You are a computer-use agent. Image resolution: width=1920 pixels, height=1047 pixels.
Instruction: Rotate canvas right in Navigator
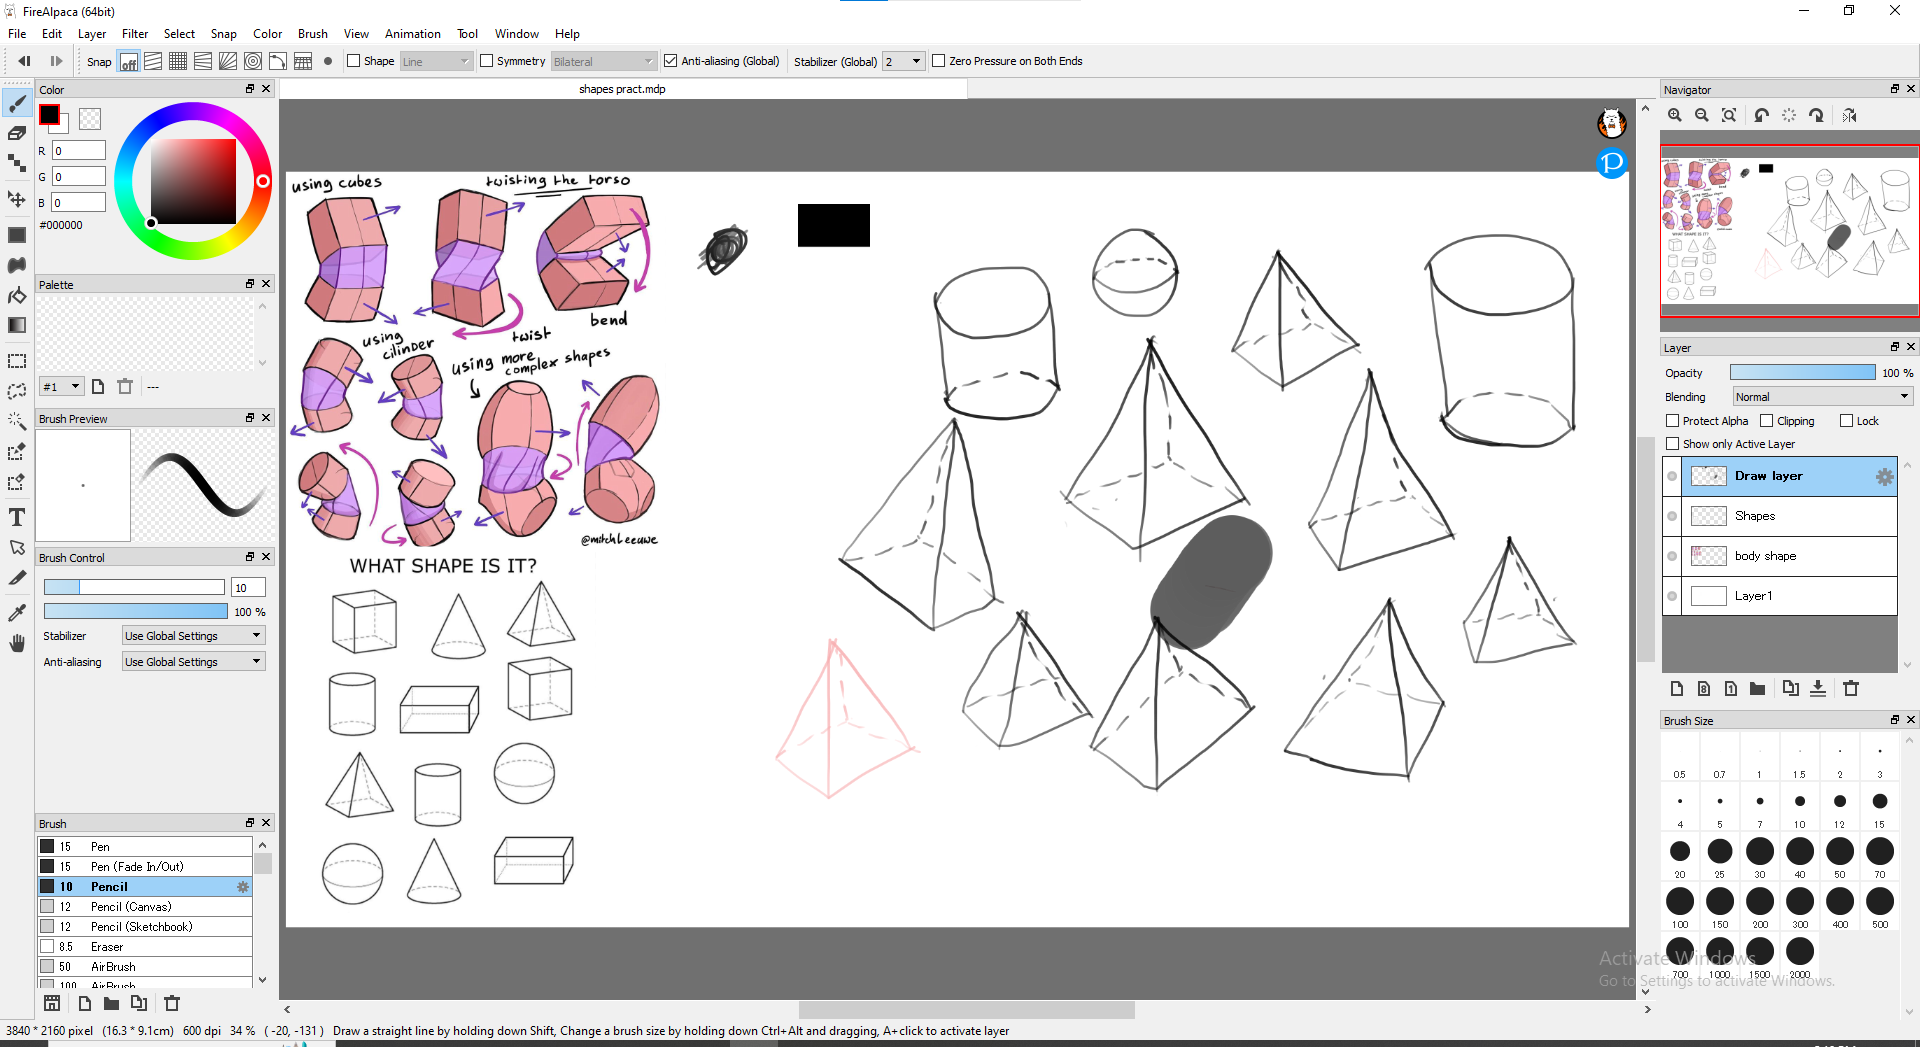coord(1816,115)
